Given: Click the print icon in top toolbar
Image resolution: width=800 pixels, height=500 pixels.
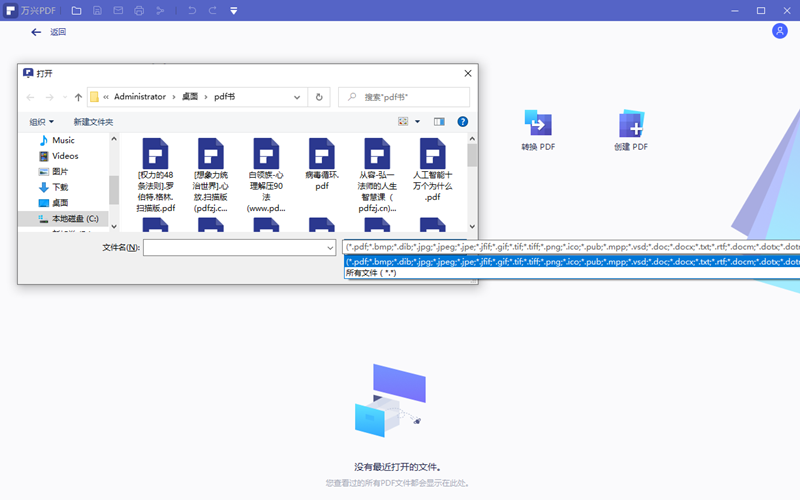Looking at the screenshot, I should click(139, 11).
